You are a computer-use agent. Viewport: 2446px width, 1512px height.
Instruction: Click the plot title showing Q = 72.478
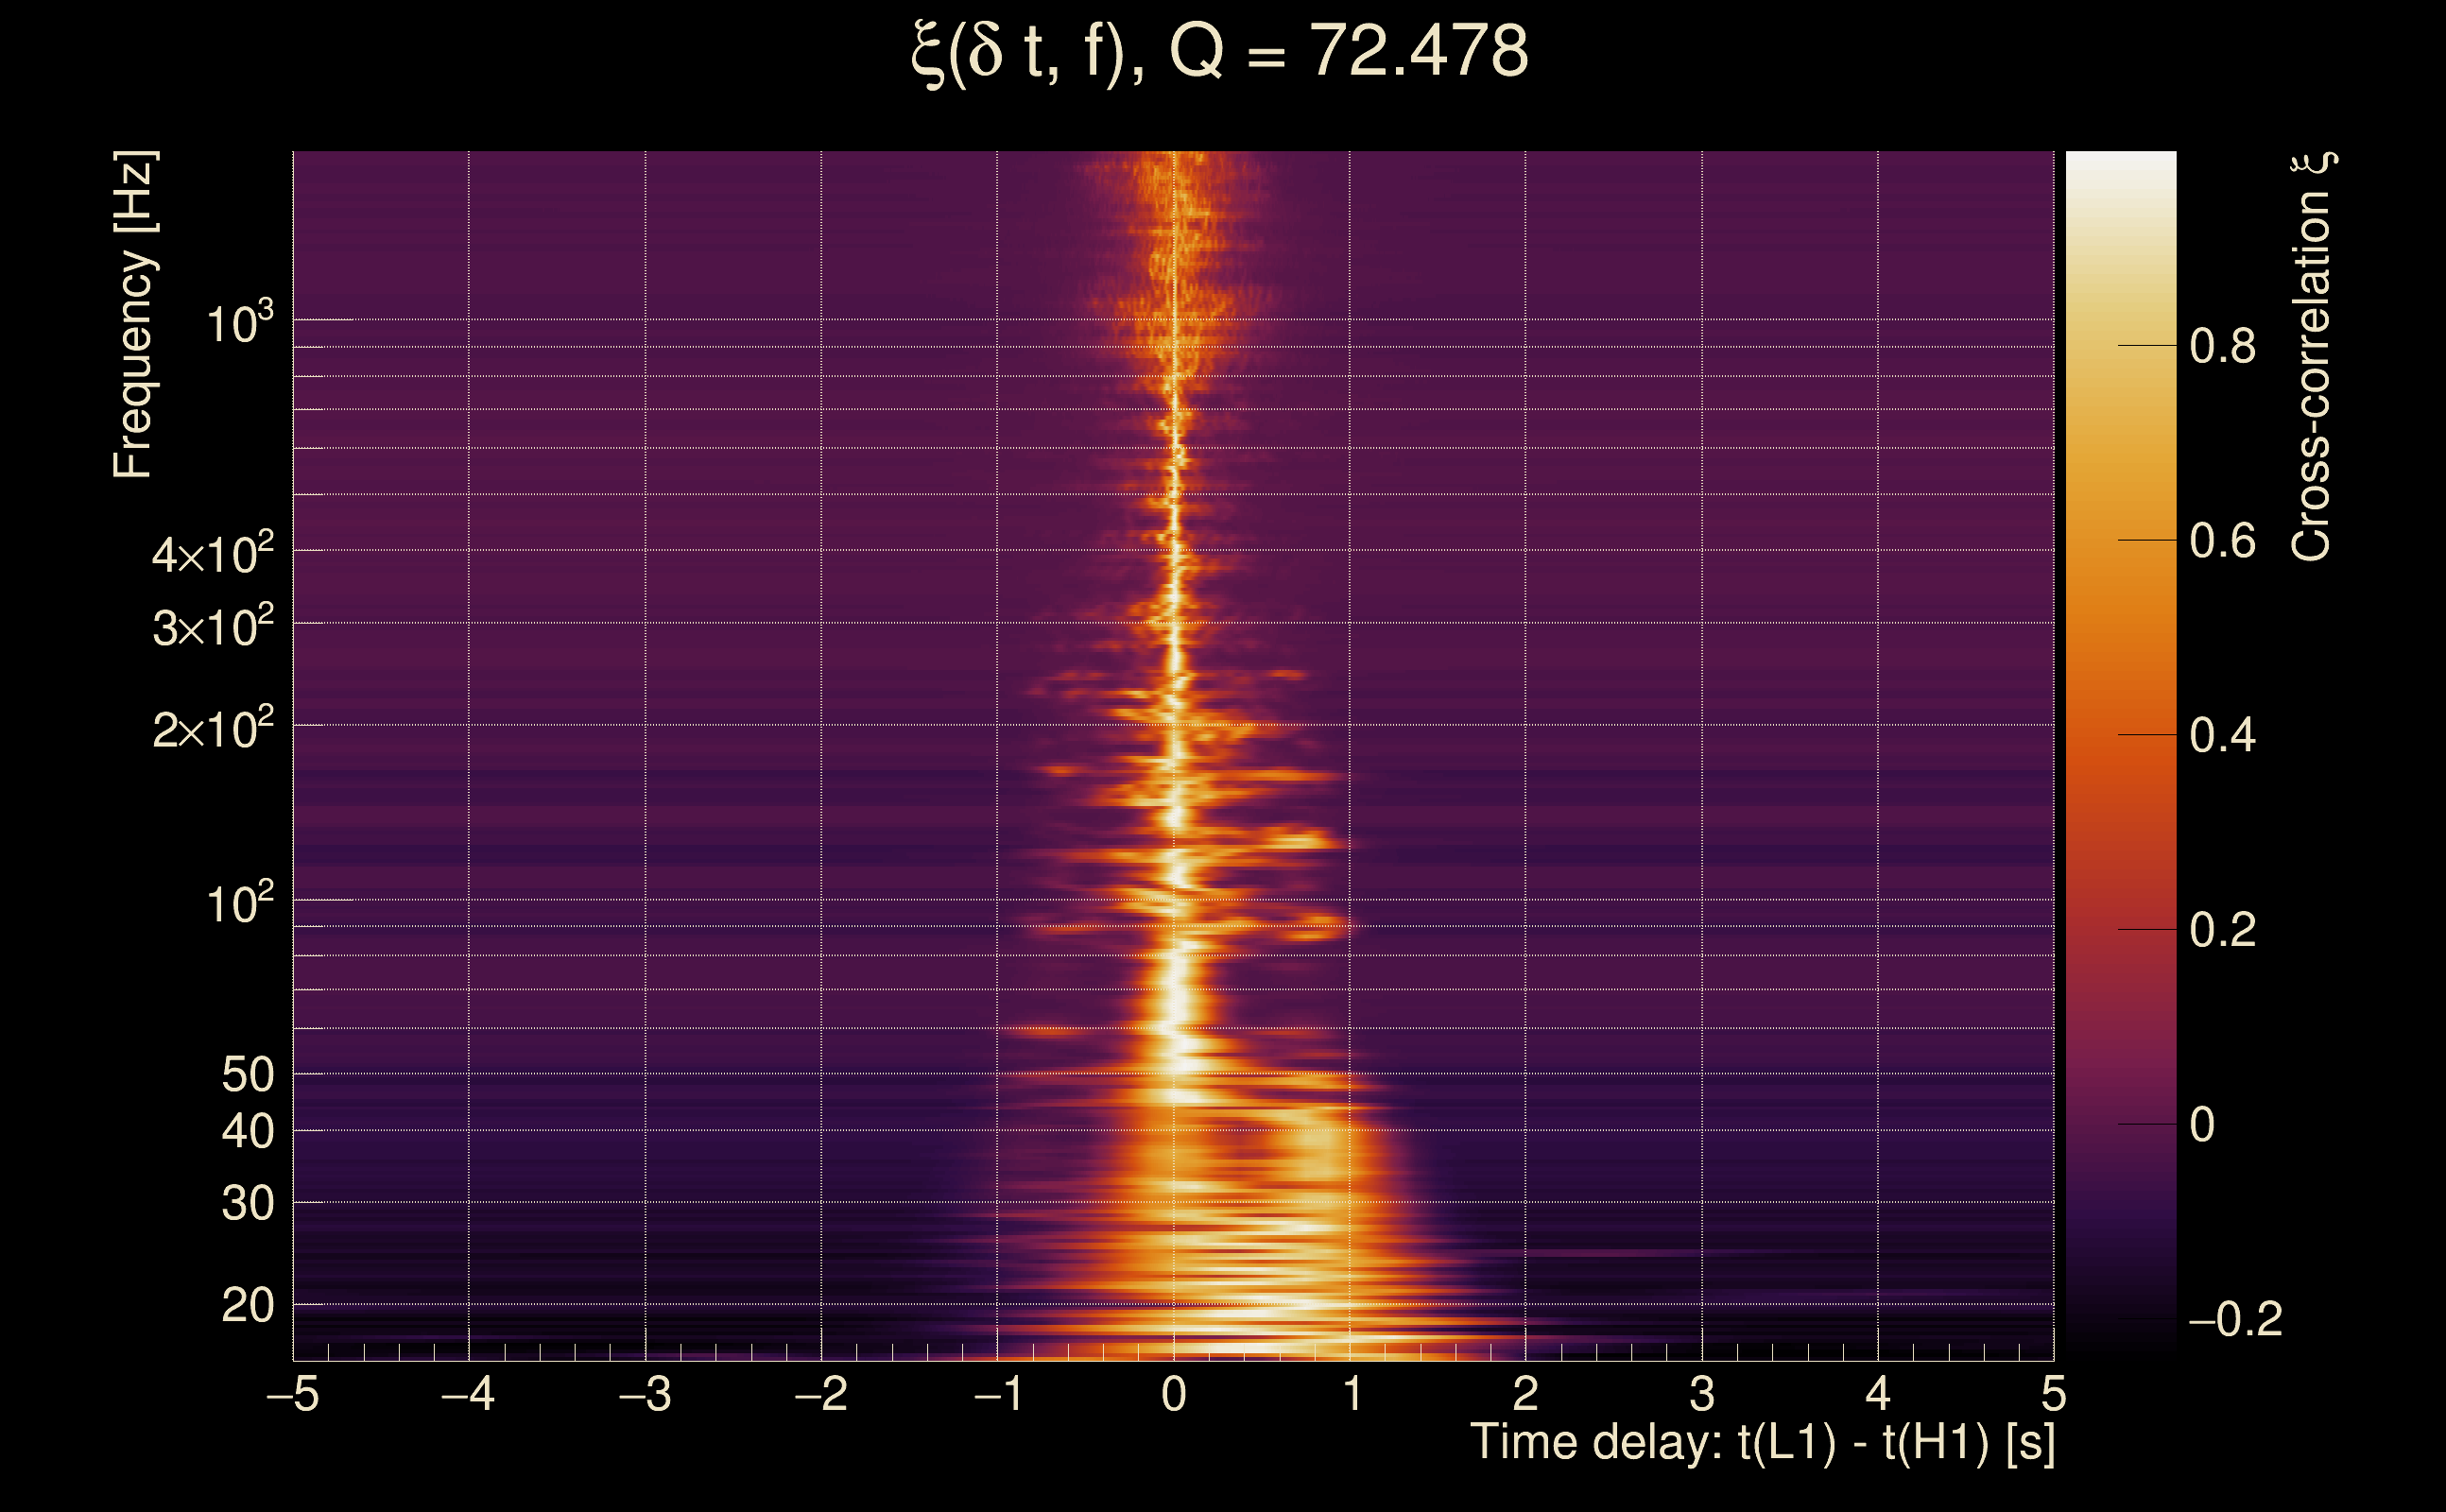[1220, 52]
